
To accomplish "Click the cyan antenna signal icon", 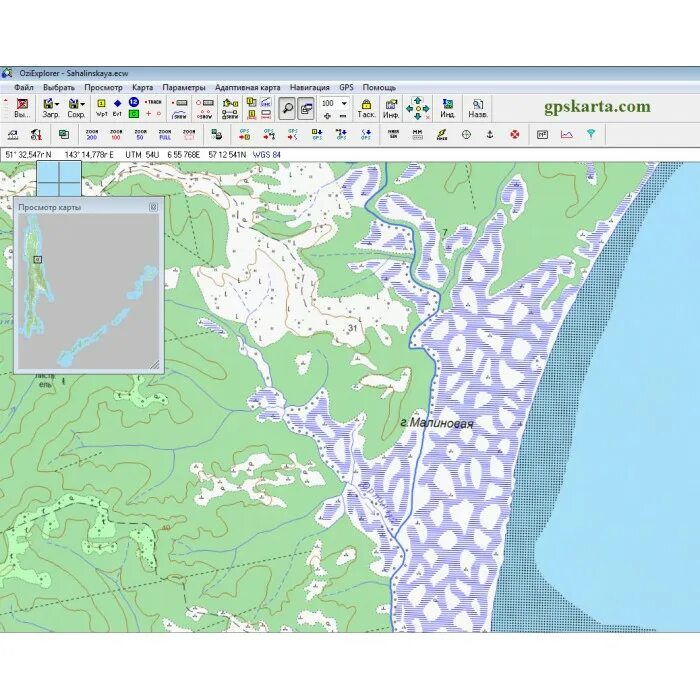I will [x=591, y=134].
